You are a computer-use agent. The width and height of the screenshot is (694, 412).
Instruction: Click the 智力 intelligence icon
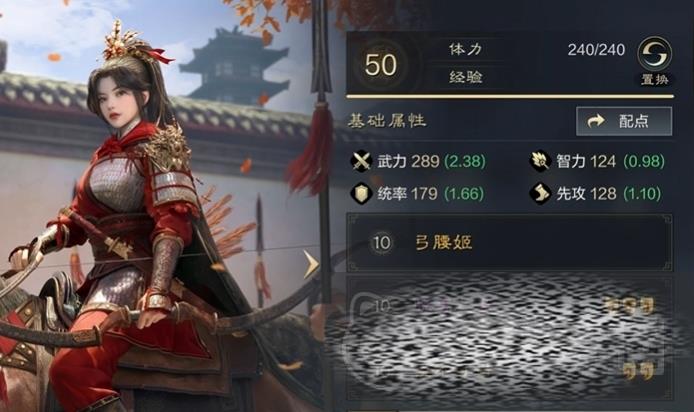point(540,161)
